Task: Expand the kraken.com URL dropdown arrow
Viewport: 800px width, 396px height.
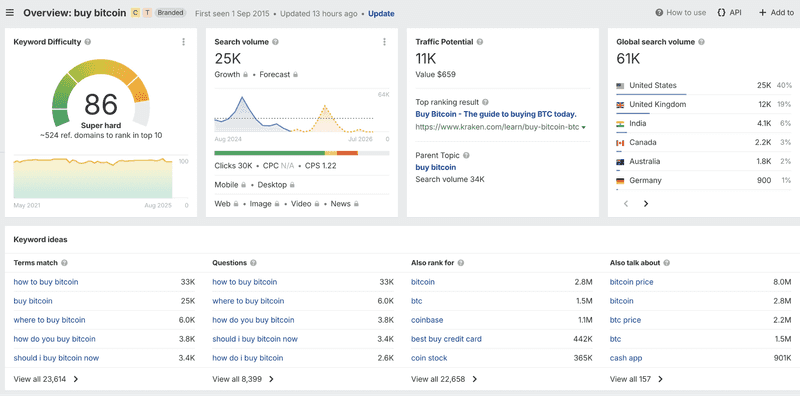Action: 584,127
